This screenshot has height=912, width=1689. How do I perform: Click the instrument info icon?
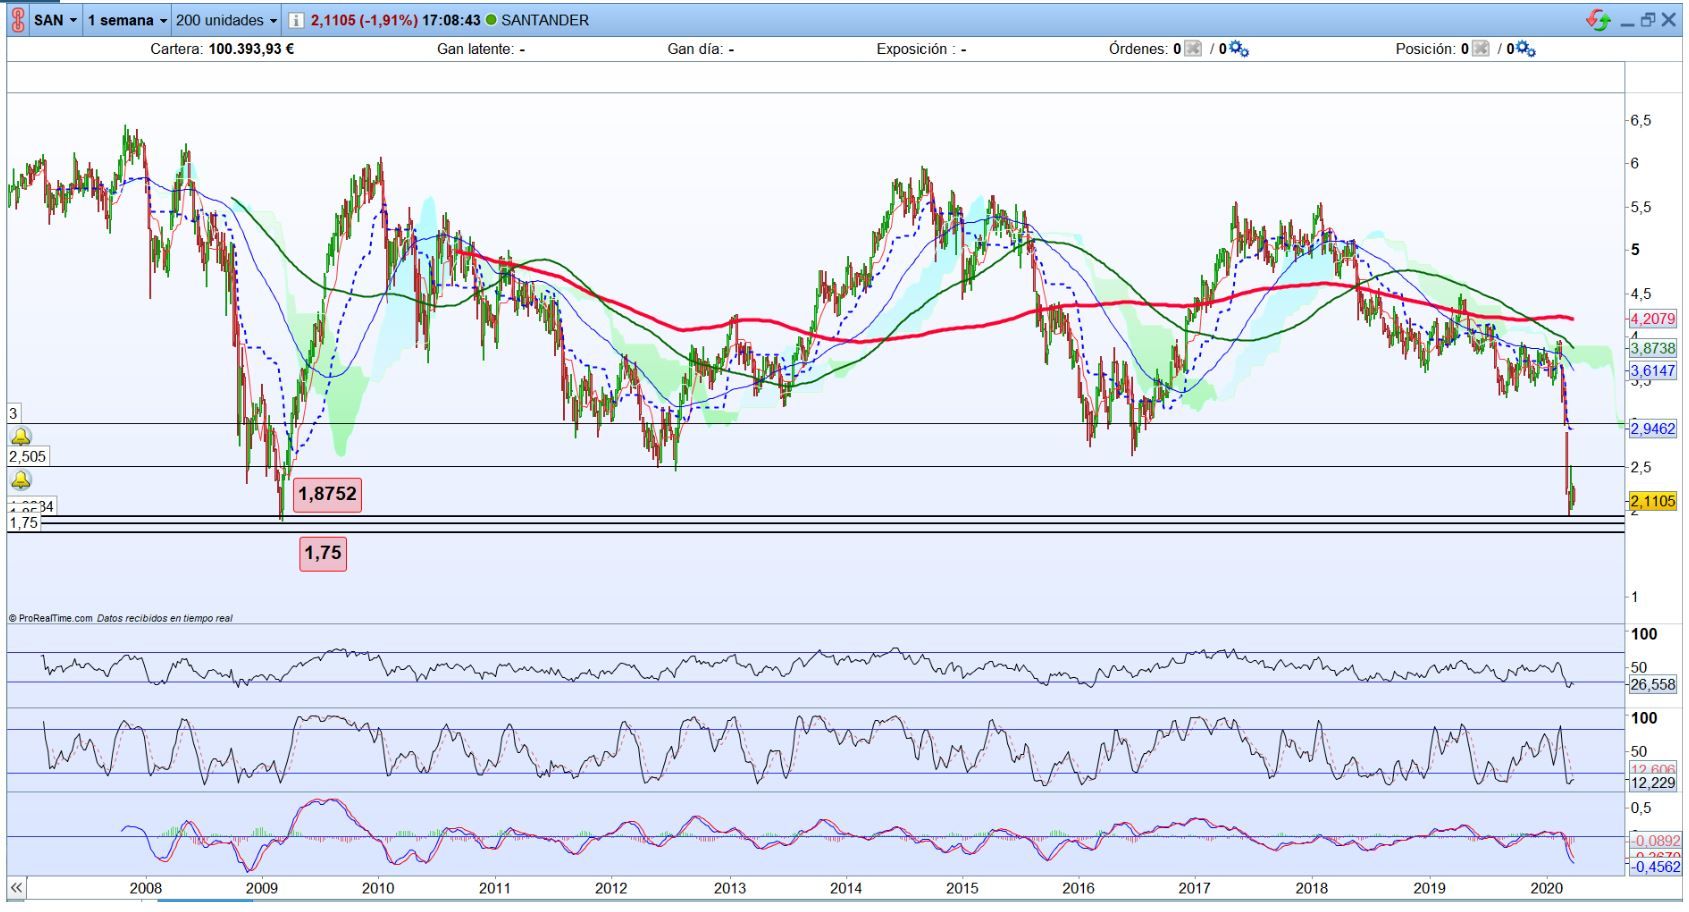coord(296,20)
